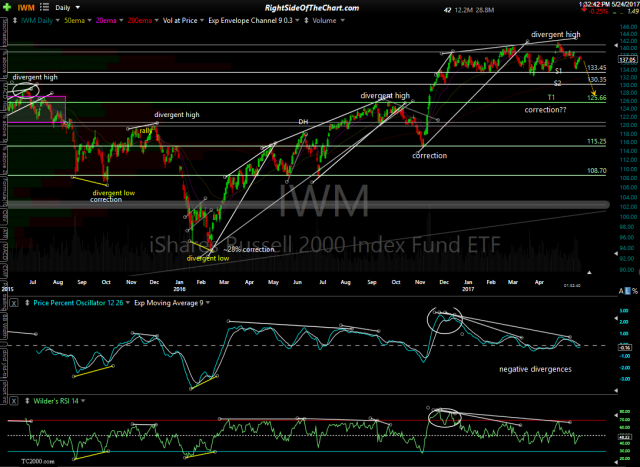Click the 12.2M volume readout
The height and width of the screenshot is (467, 640).
coord(465,10)
